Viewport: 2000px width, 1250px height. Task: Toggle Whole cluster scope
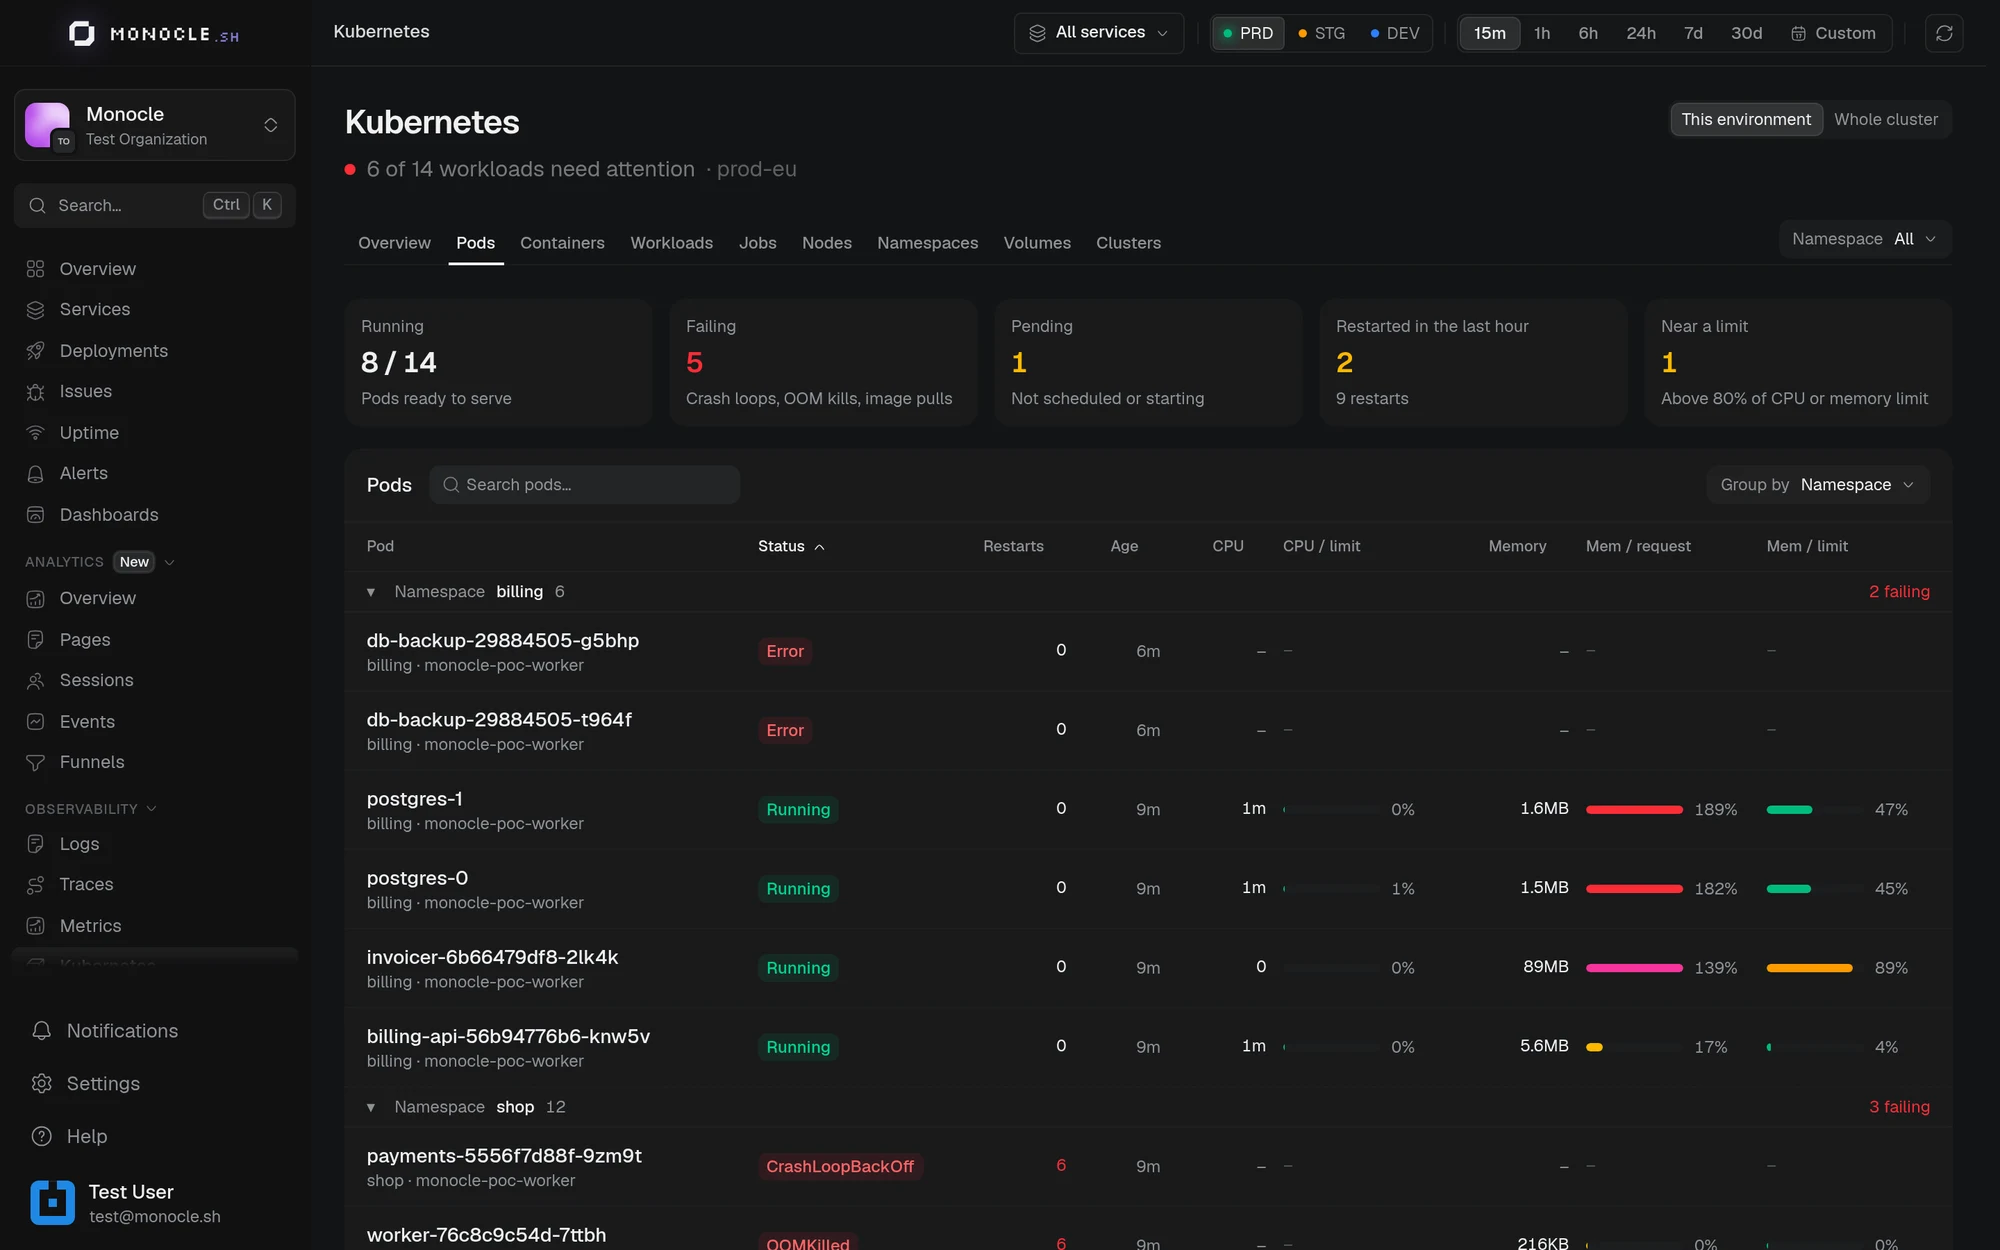(x=1886, y=120)
